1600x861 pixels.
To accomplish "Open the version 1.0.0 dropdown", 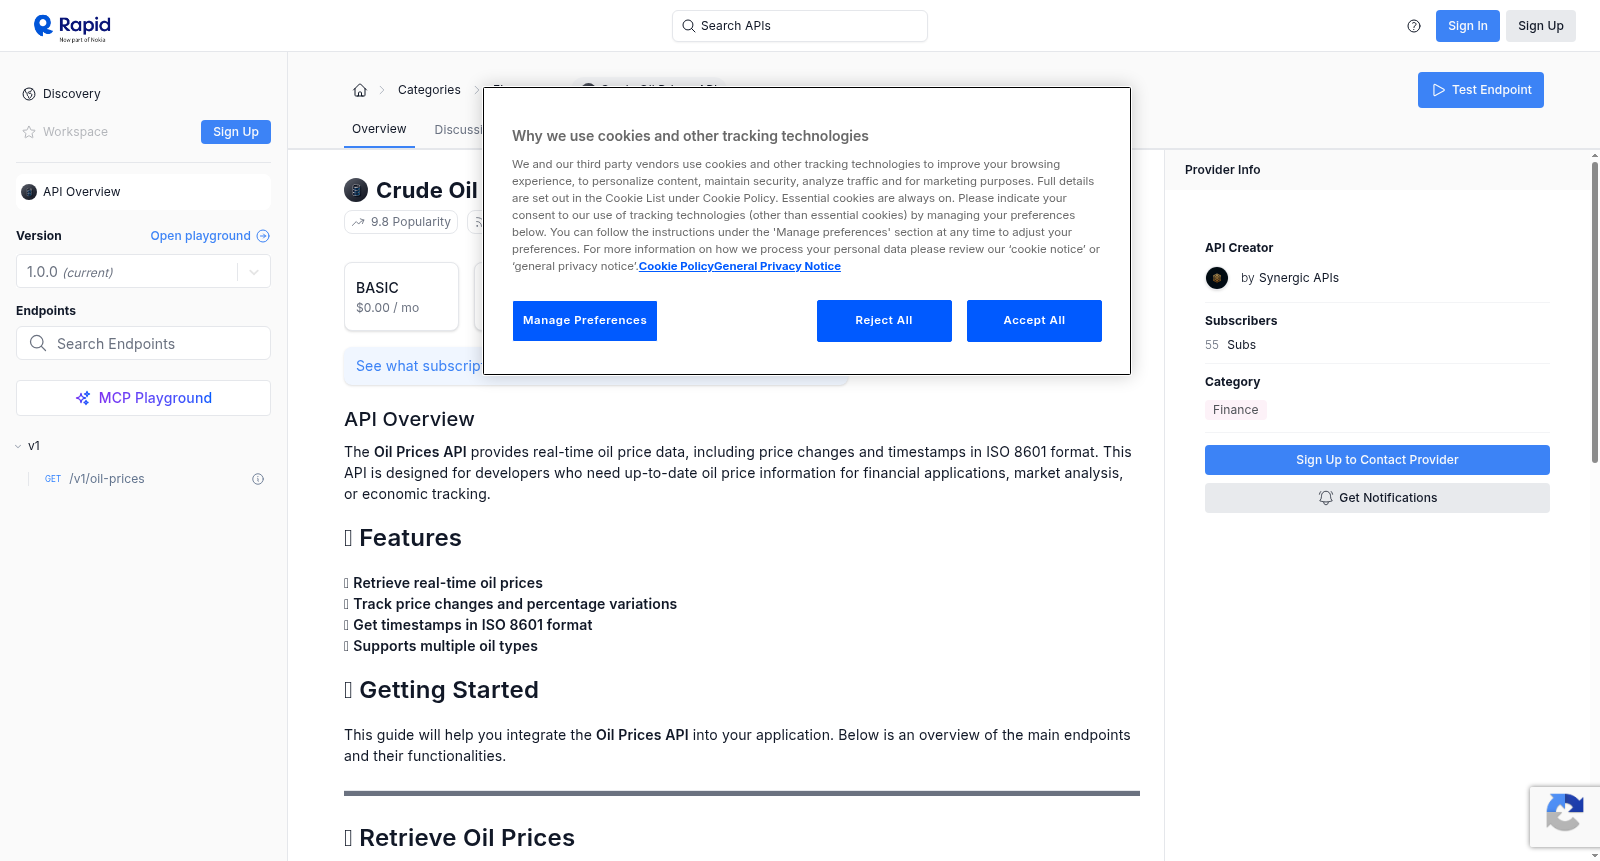I will (x=143, y=271).
